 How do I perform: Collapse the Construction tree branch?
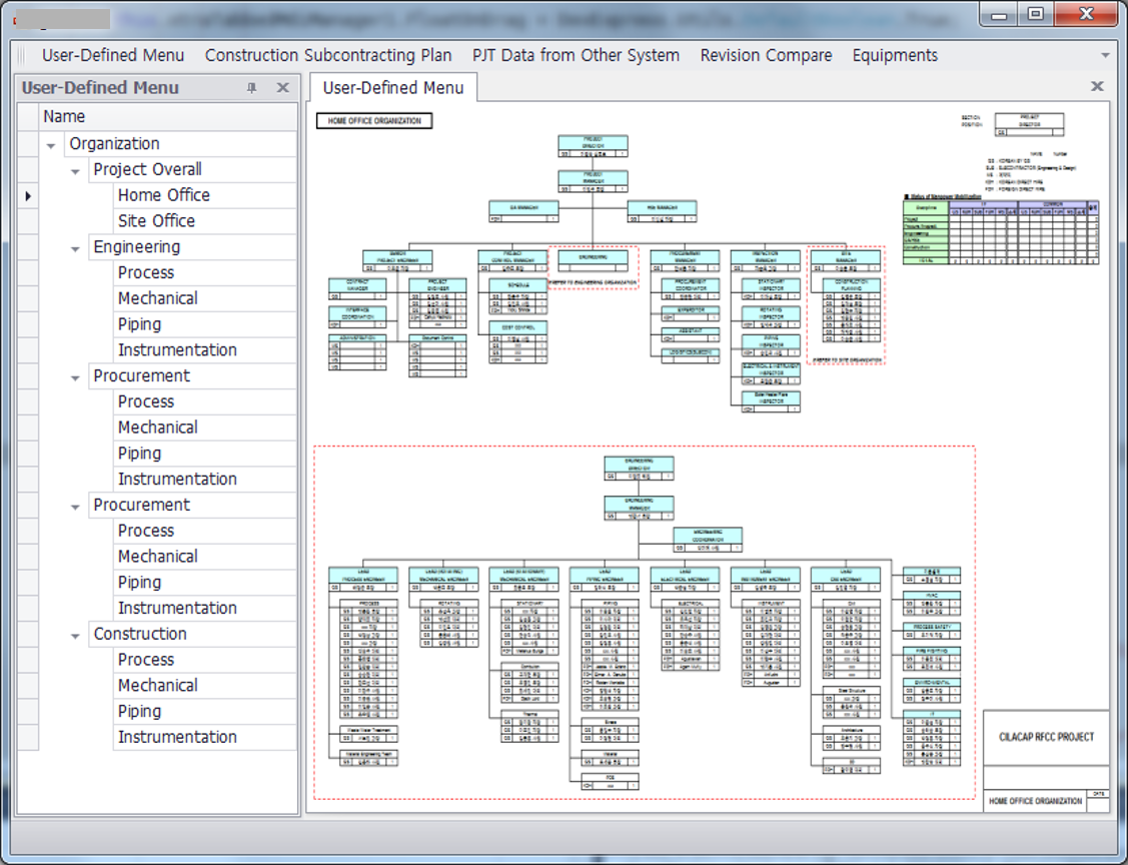[75, 635]
